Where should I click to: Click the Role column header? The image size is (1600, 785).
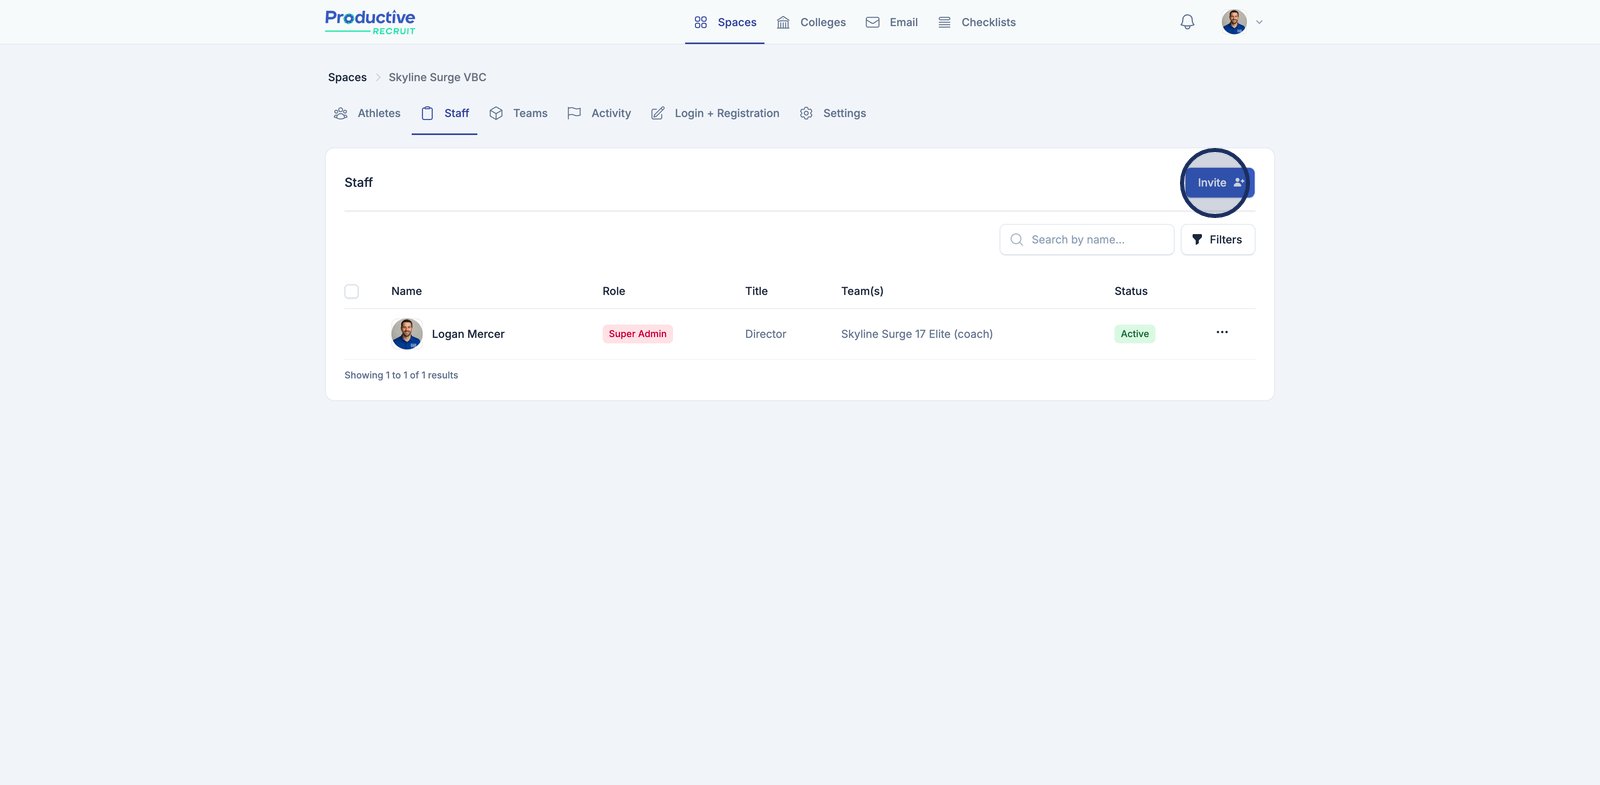[x=614, y=291]
